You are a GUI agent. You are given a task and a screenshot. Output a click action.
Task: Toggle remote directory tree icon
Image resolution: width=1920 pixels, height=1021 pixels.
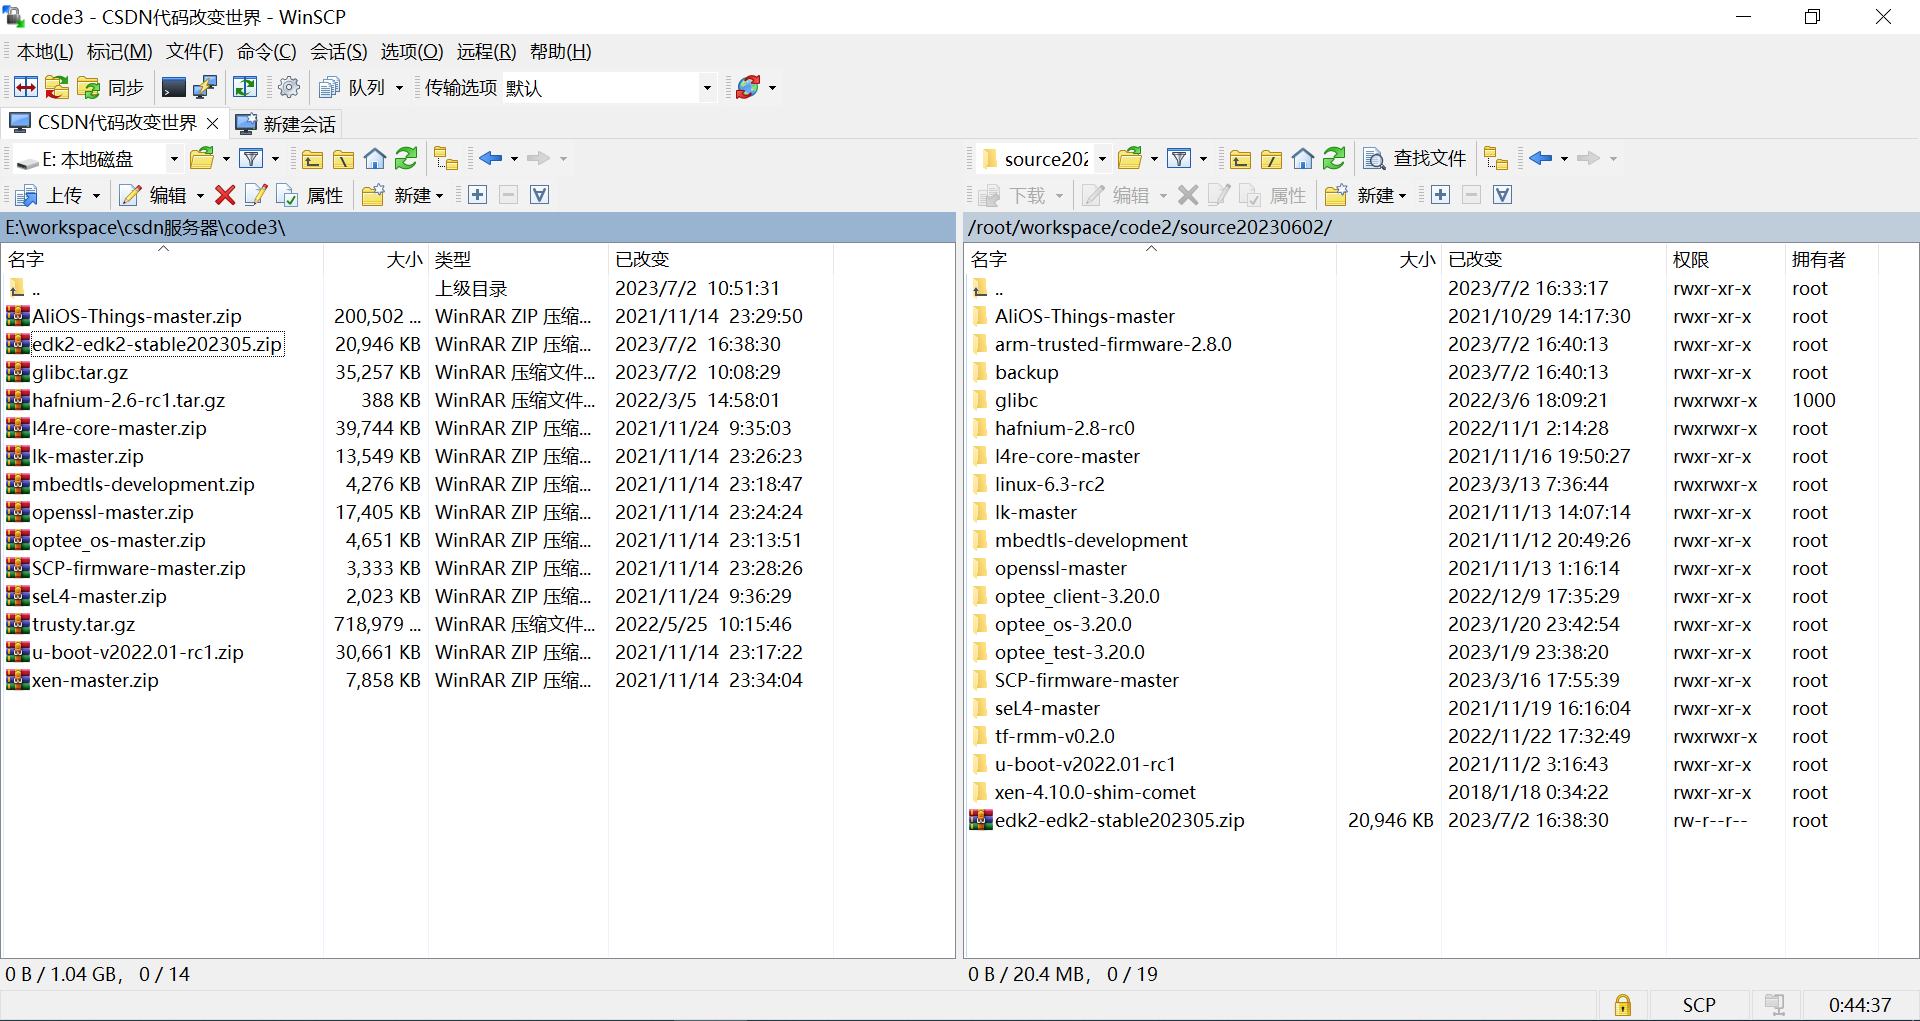click(x=1496, y=159)
